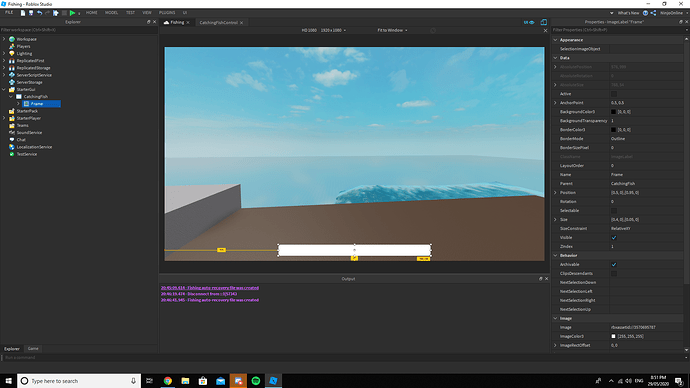Select the Chat service item

pyautogui.click(x=21, y=139)
